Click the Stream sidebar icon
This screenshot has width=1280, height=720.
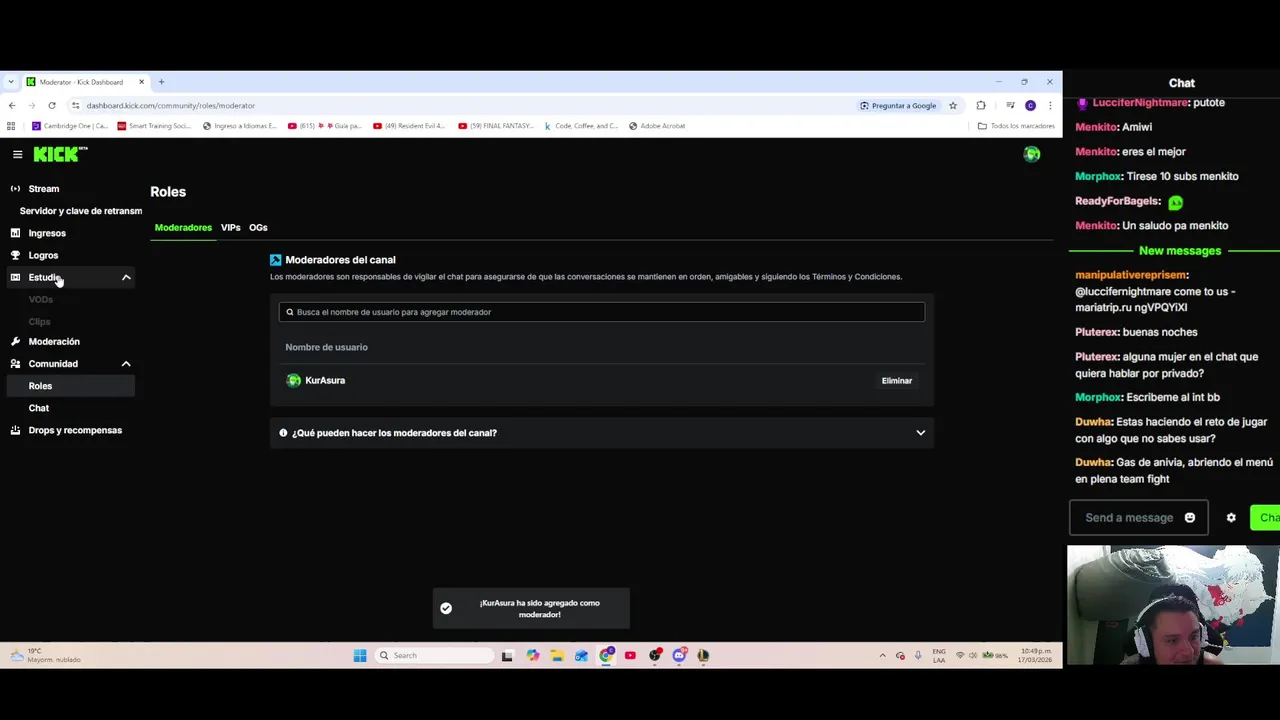point(15,189)
